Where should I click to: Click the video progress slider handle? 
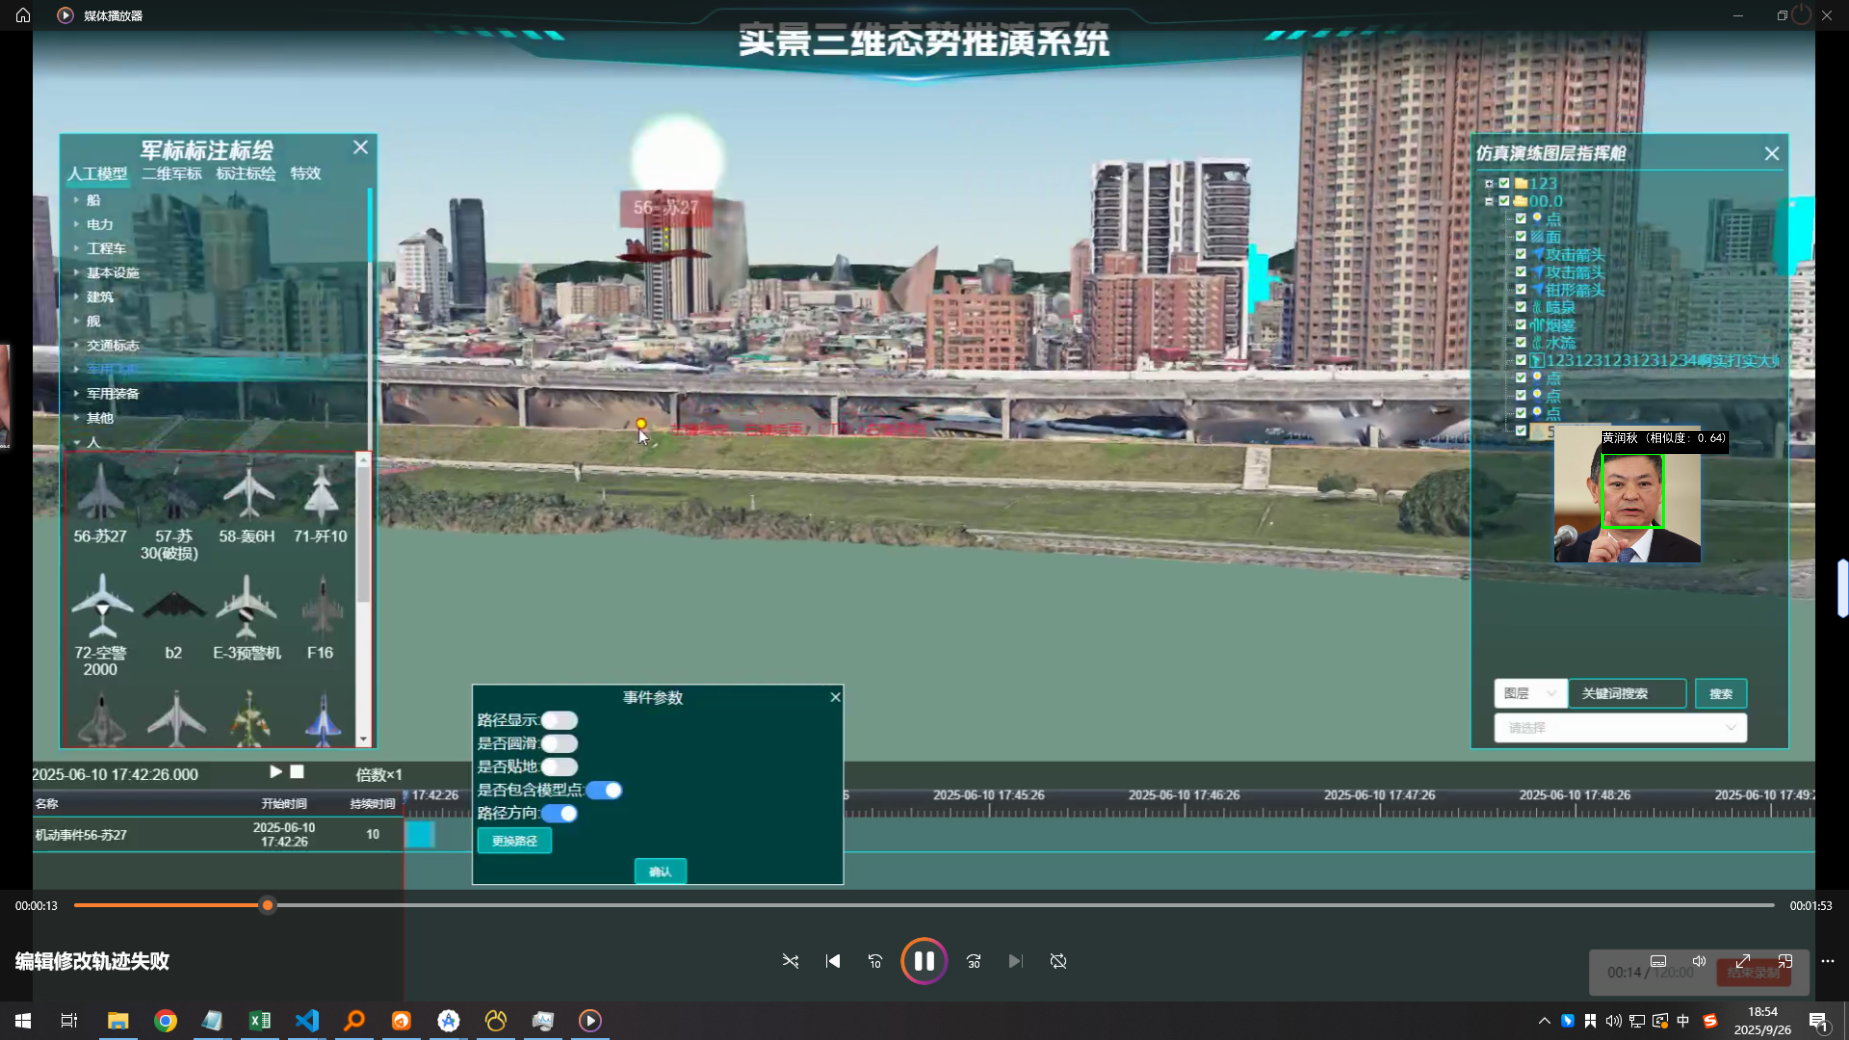click(267, 905)
